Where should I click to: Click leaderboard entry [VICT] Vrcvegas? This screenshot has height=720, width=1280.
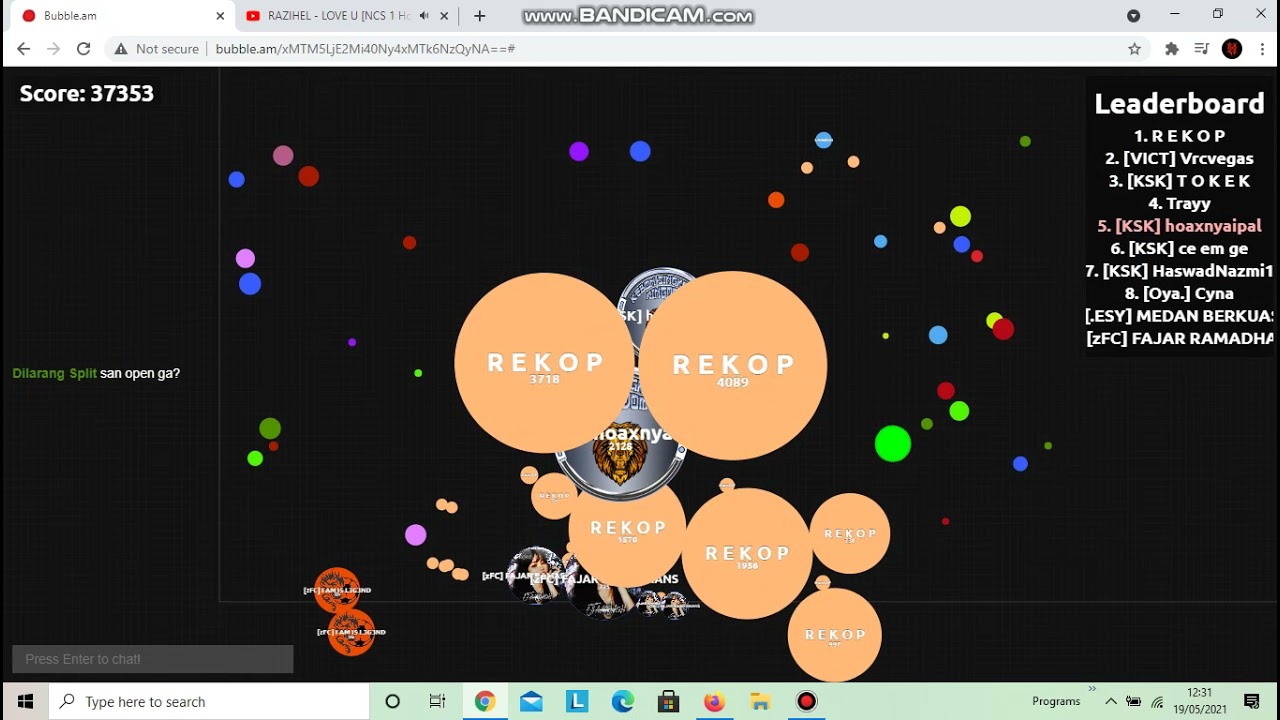click(x=1179, y=158)
